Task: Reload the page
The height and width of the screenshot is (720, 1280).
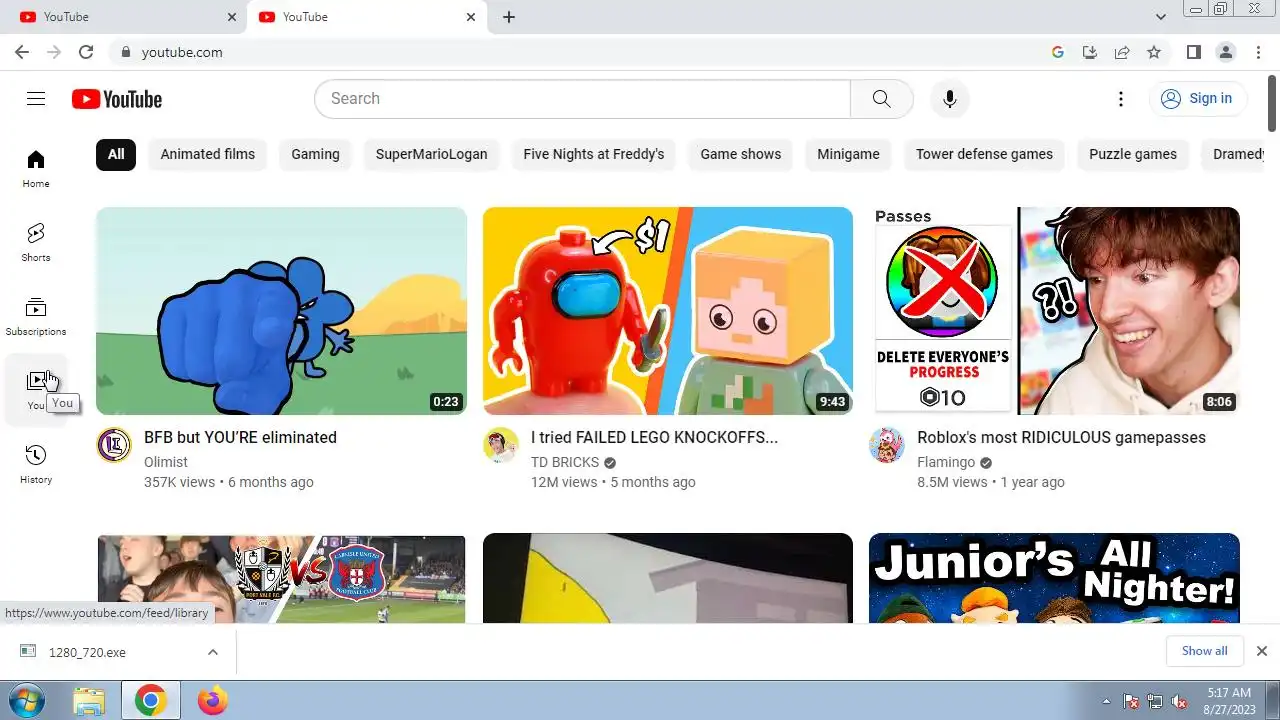Action: (86, 52)
